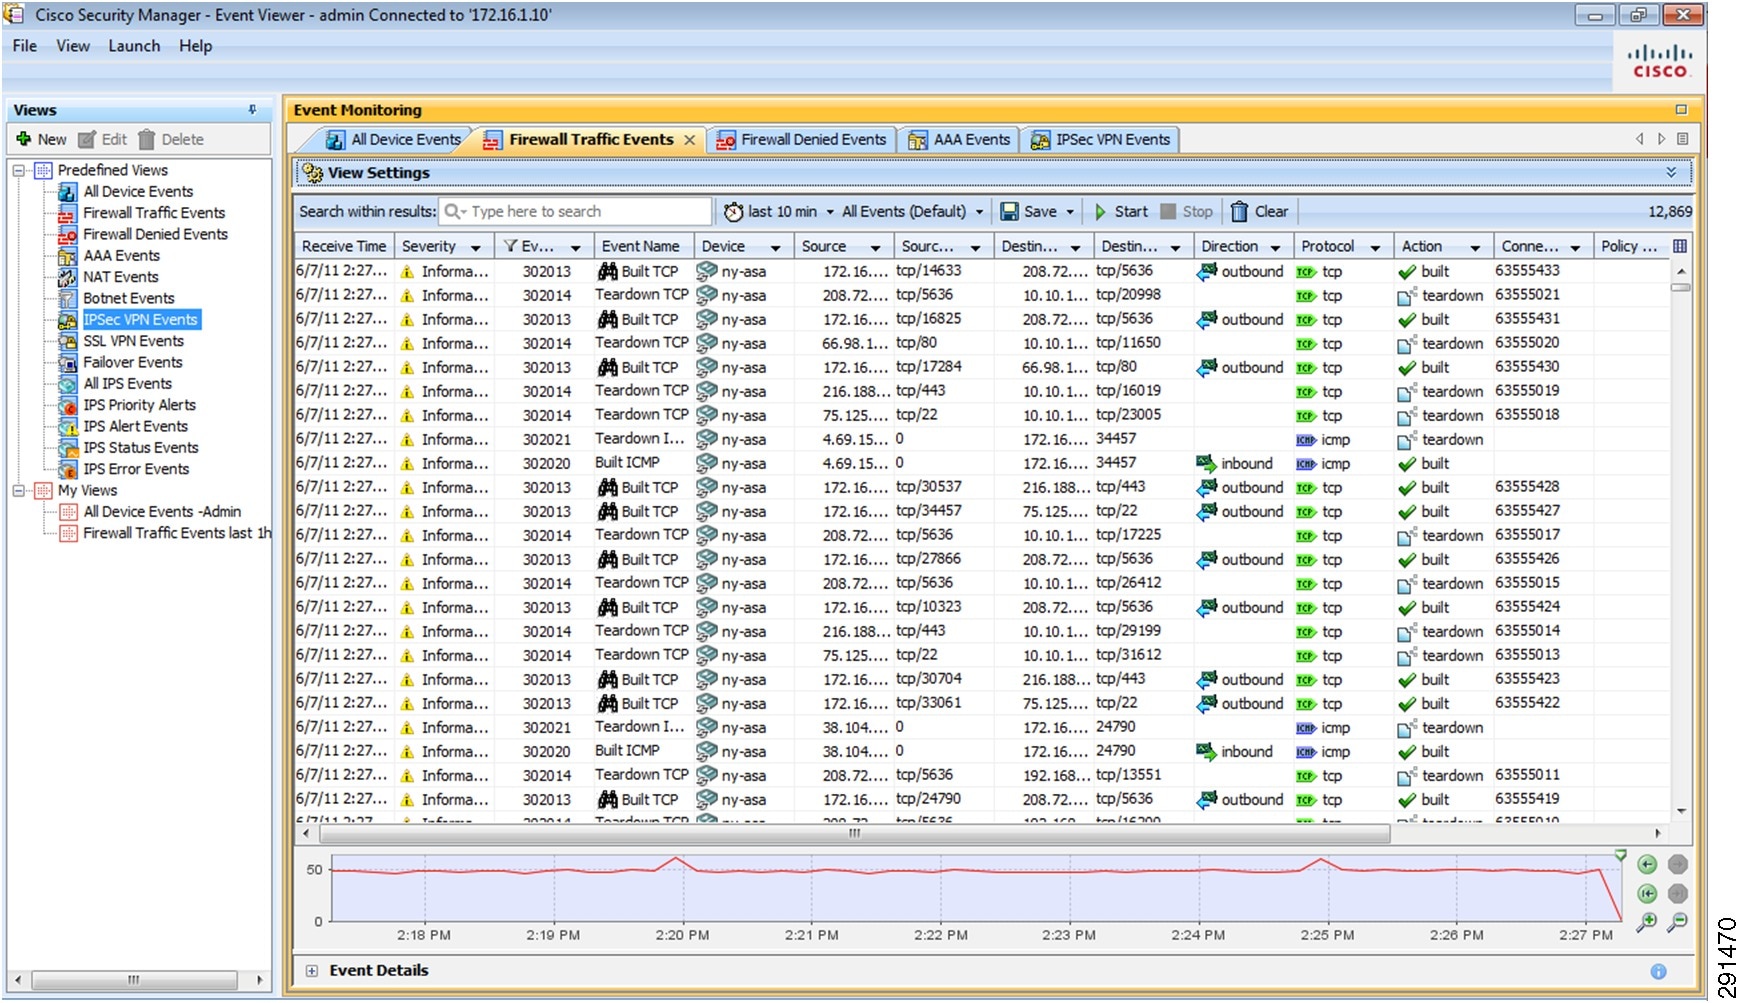
Task: Click the search magnifier icon
Action: click(453, 211)
